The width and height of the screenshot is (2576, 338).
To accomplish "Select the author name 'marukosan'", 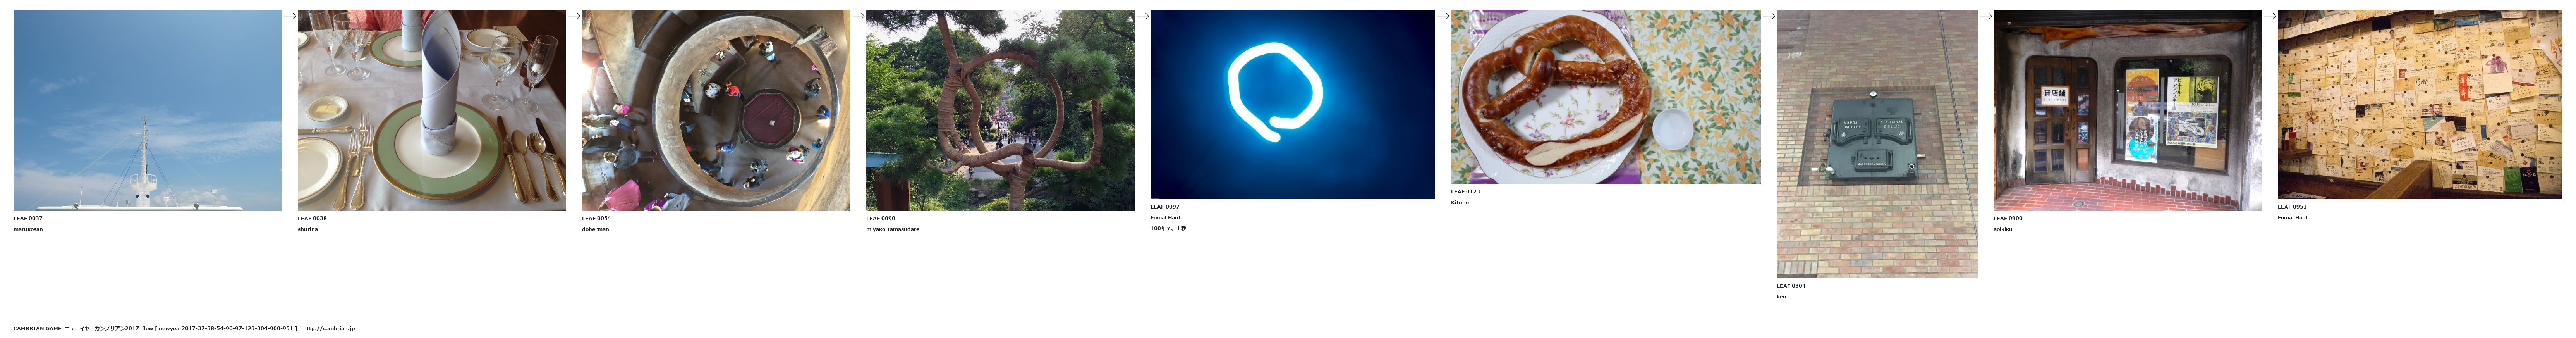I will pos(28,229).
